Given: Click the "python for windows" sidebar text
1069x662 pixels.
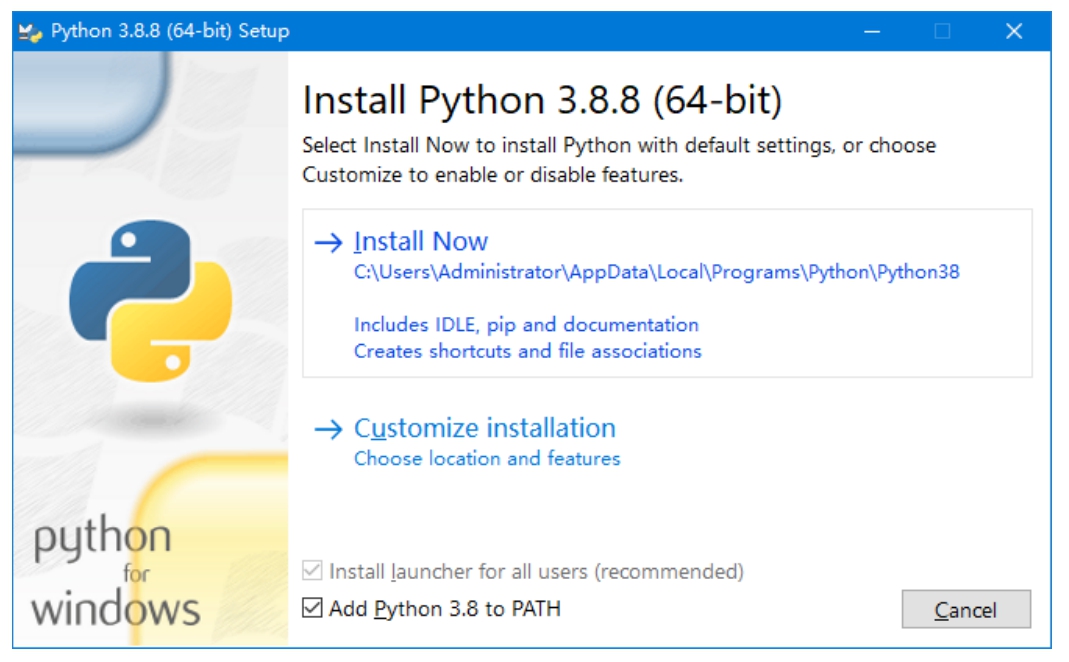Looking at the screenshot, I should coord(115,575).
